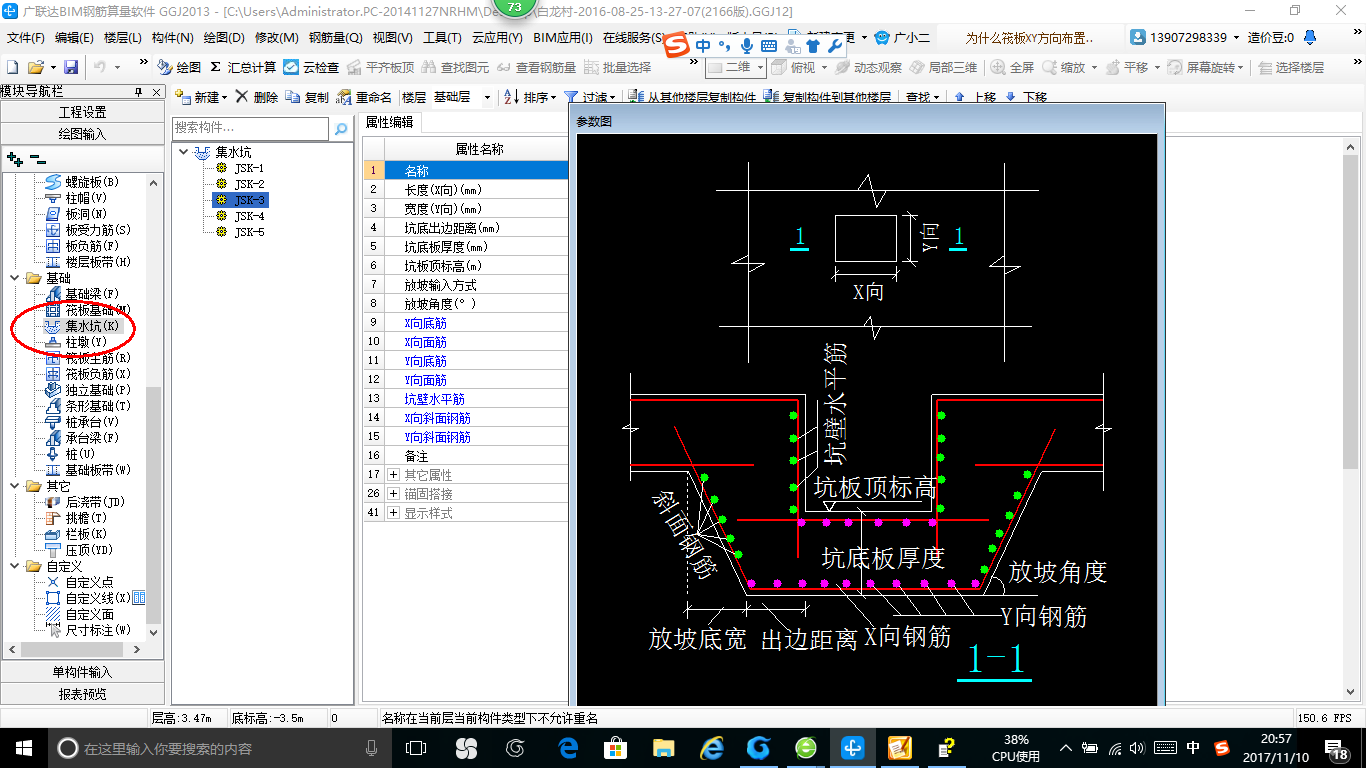Viewport: 1366px width, 768px height.
Task: Select the JSK-1 component
Action: tap(249, 168)
